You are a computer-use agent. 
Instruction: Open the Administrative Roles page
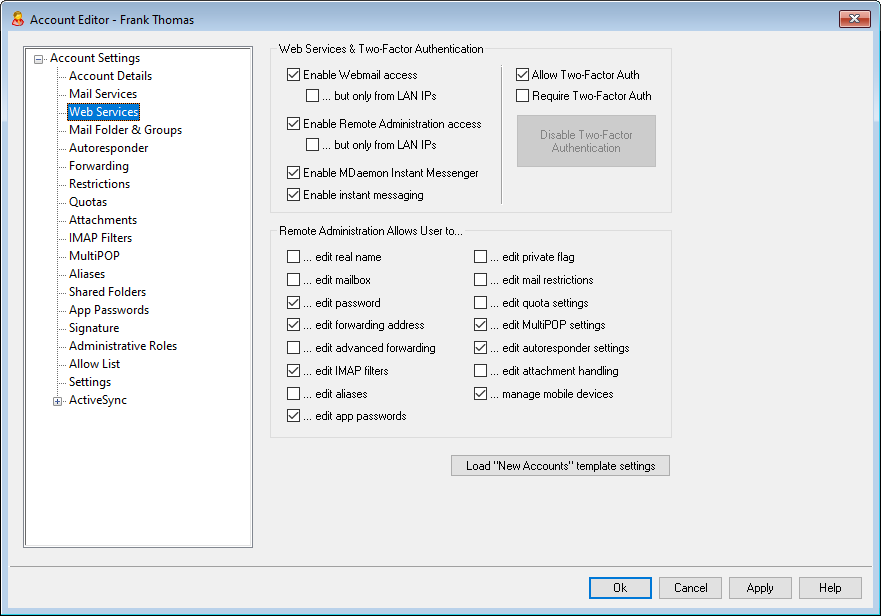coord(122,346)
